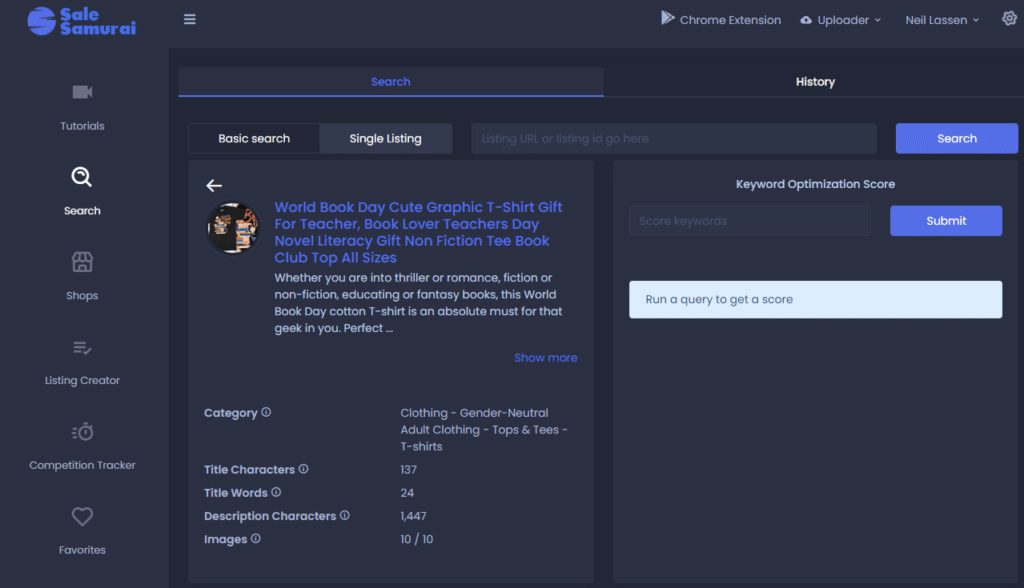
Task: Click the Images info icon
Action: tap(256, 538)
